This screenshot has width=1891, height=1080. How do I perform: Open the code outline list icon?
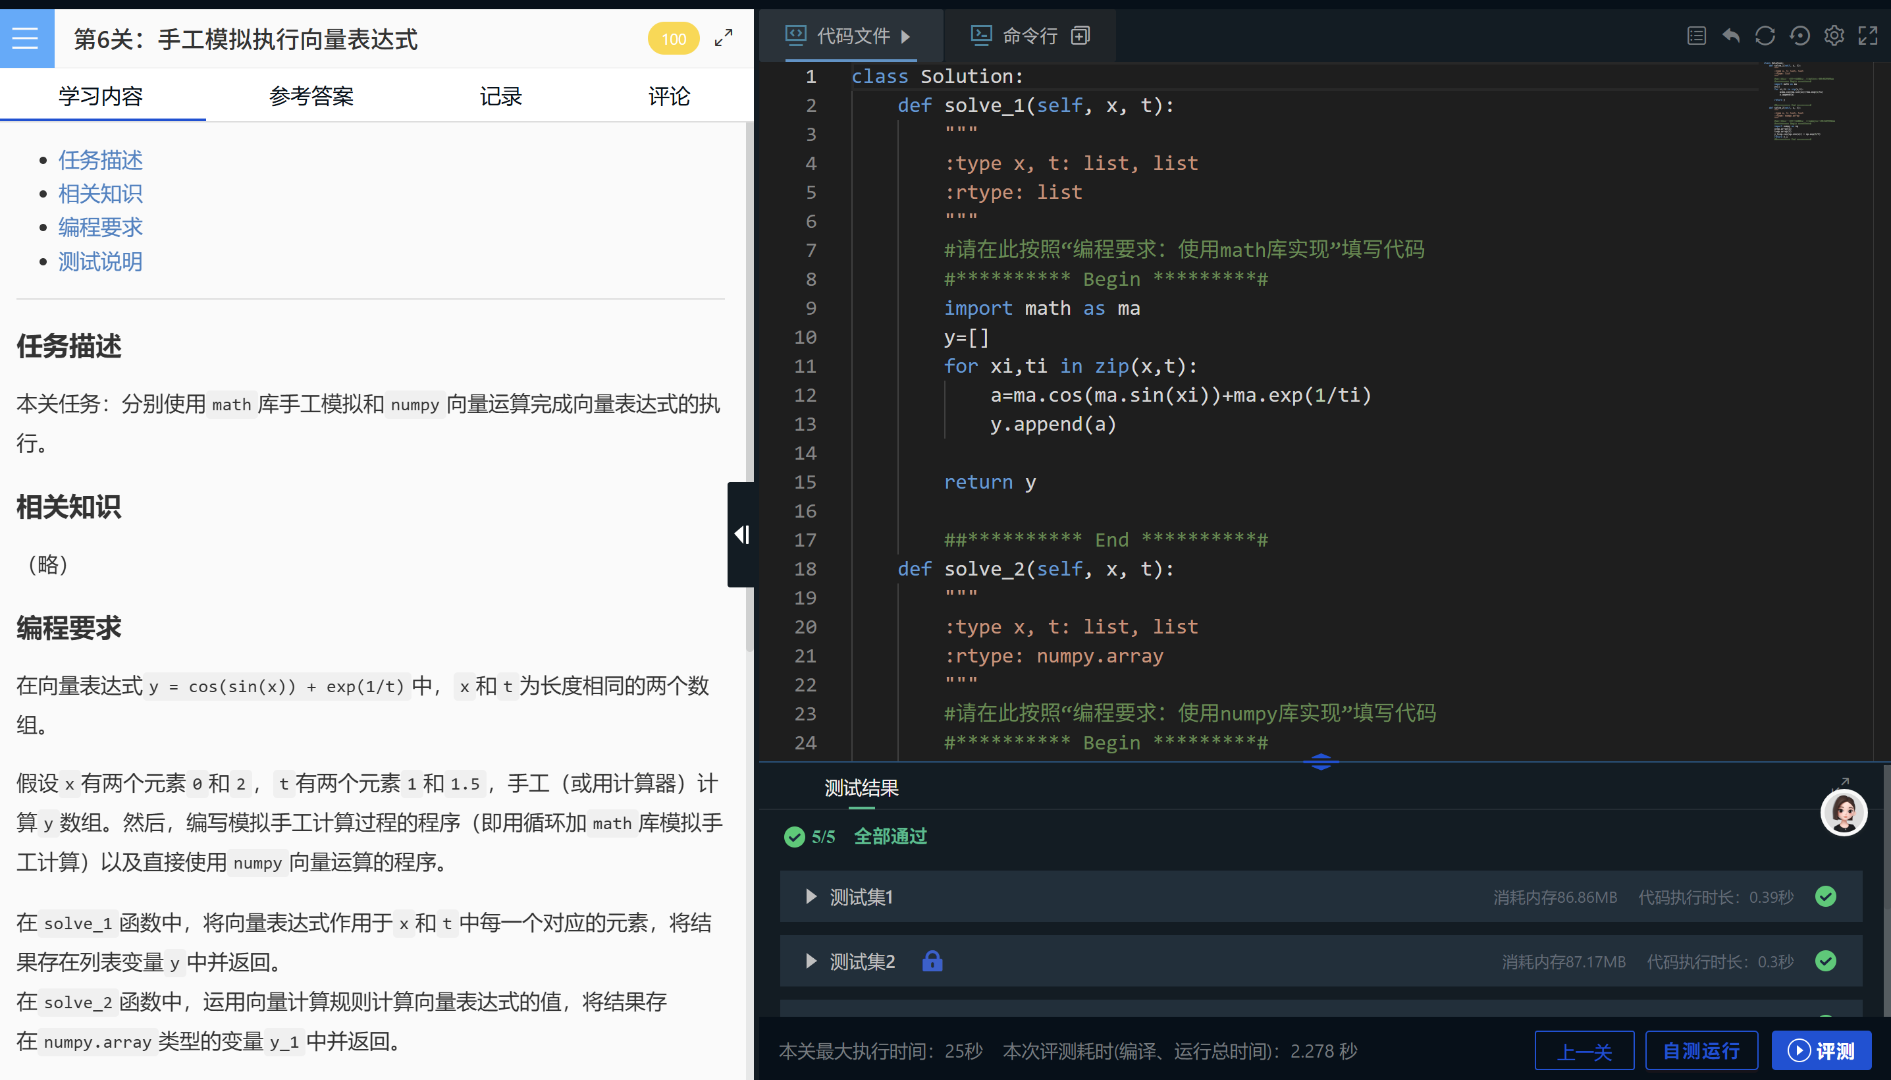[1696, 36]
